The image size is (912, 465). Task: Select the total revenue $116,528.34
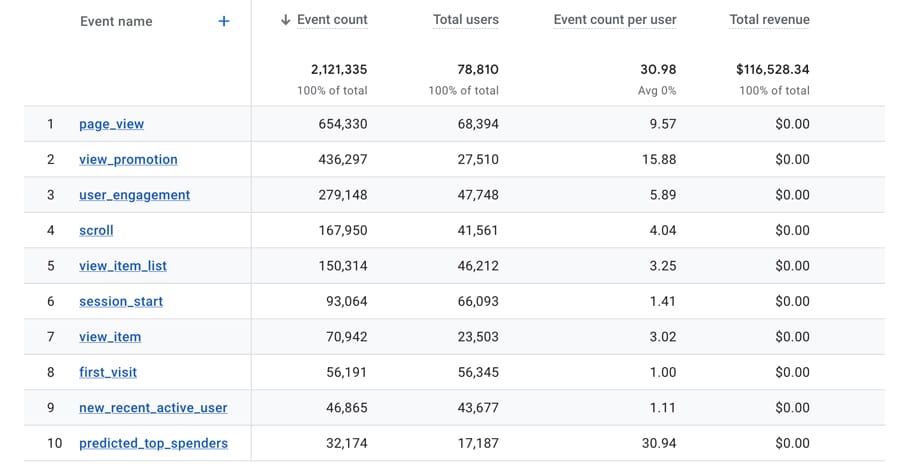pyautogui.click(x=772, y=69)
